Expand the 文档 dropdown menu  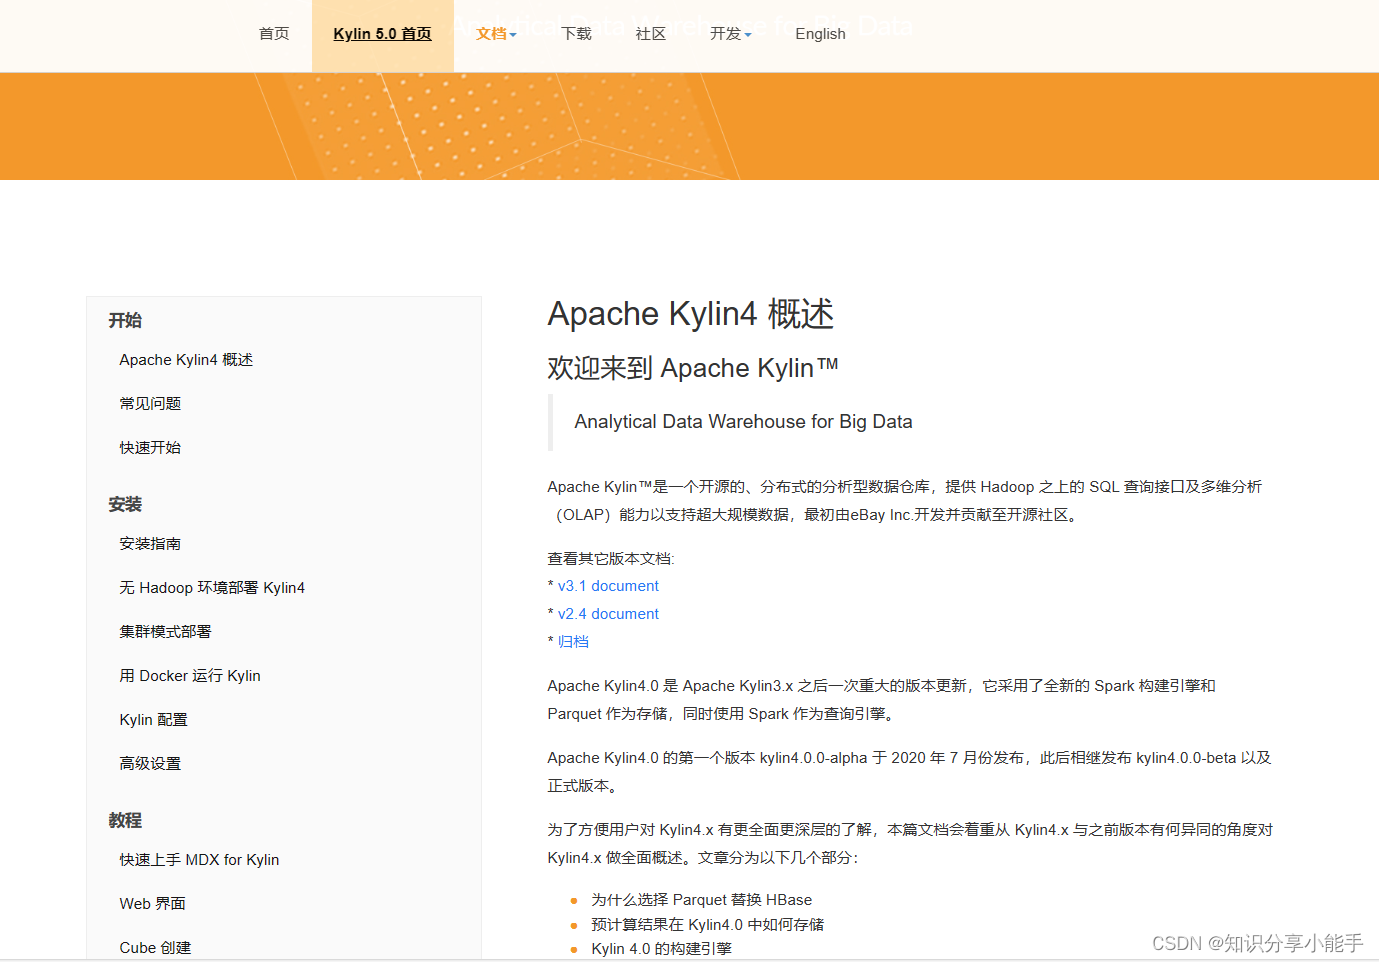(x=496, y=34)
